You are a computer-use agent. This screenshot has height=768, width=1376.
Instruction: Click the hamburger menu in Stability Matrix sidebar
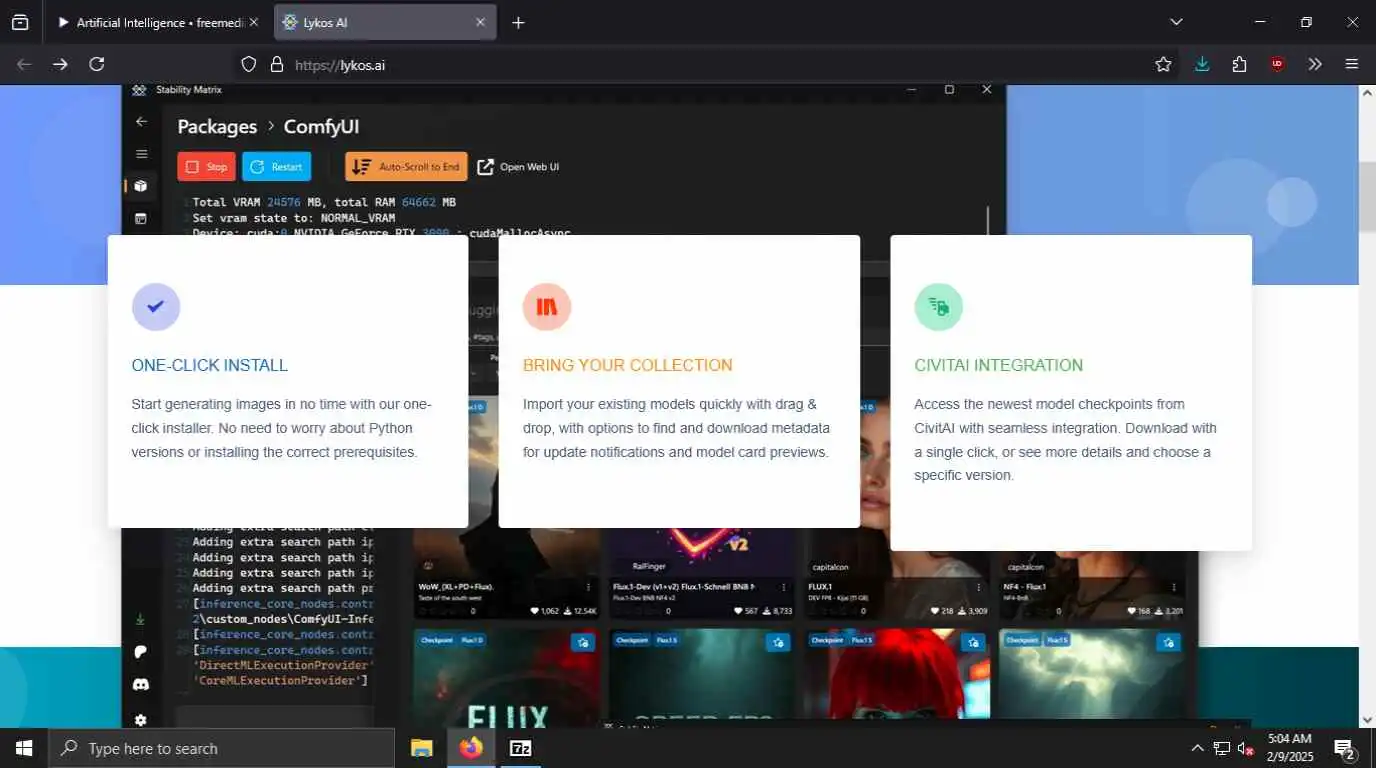(141, 154)
